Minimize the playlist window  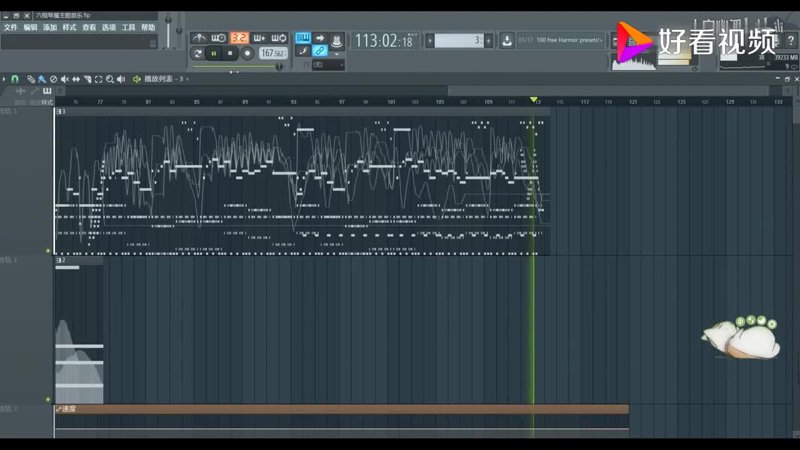(778, 79)
